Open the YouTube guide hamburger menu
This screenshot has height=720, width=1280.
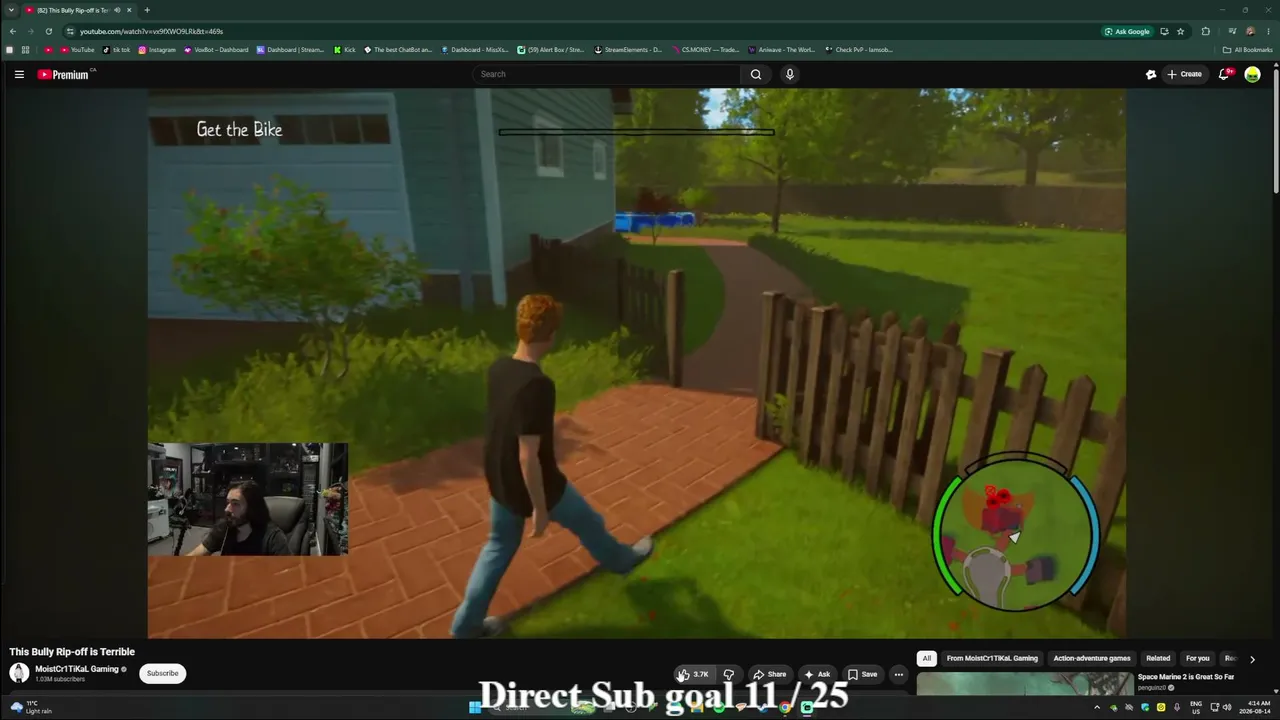[19, 74]
